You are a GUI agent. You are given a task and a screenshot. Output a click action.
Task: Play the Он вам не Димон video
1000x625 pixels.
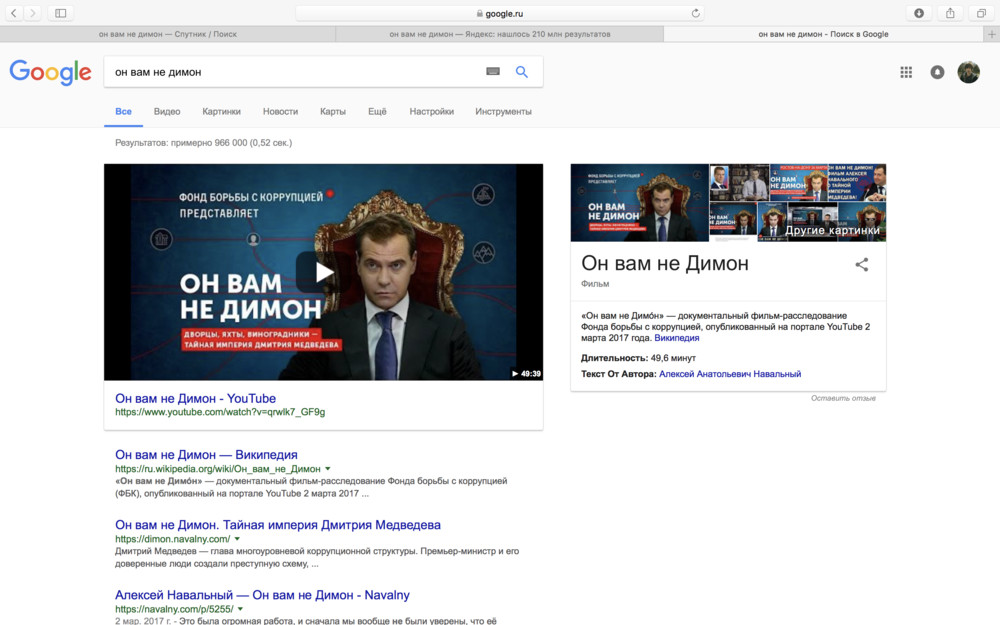(323, 272)
